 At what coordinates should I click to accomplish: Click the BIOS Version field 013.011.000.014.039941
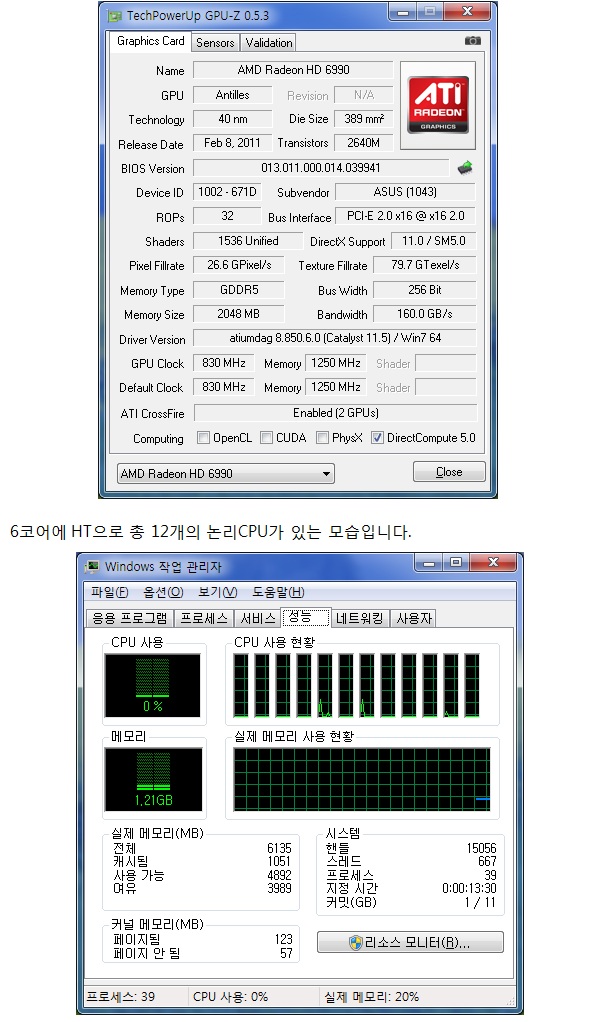pyautogui.click(x=321, y=168)
